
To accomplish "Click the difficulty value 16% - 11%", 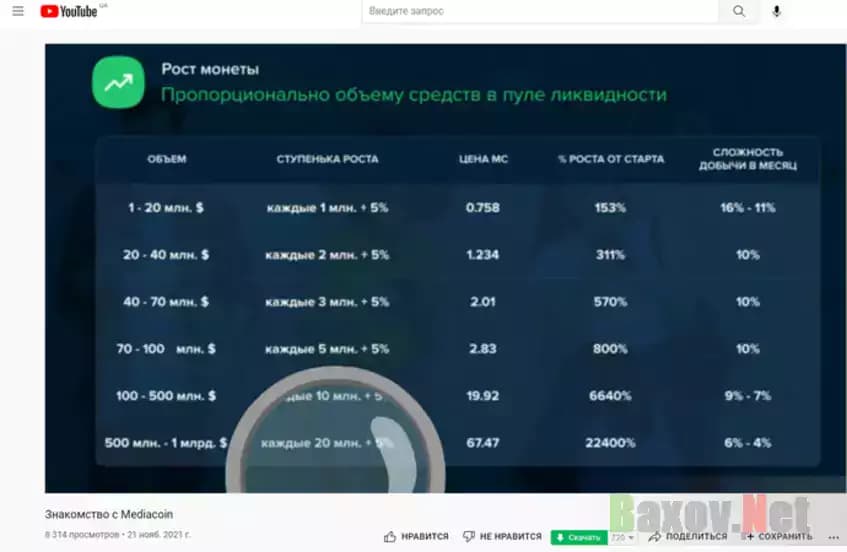I will point(748,207).
